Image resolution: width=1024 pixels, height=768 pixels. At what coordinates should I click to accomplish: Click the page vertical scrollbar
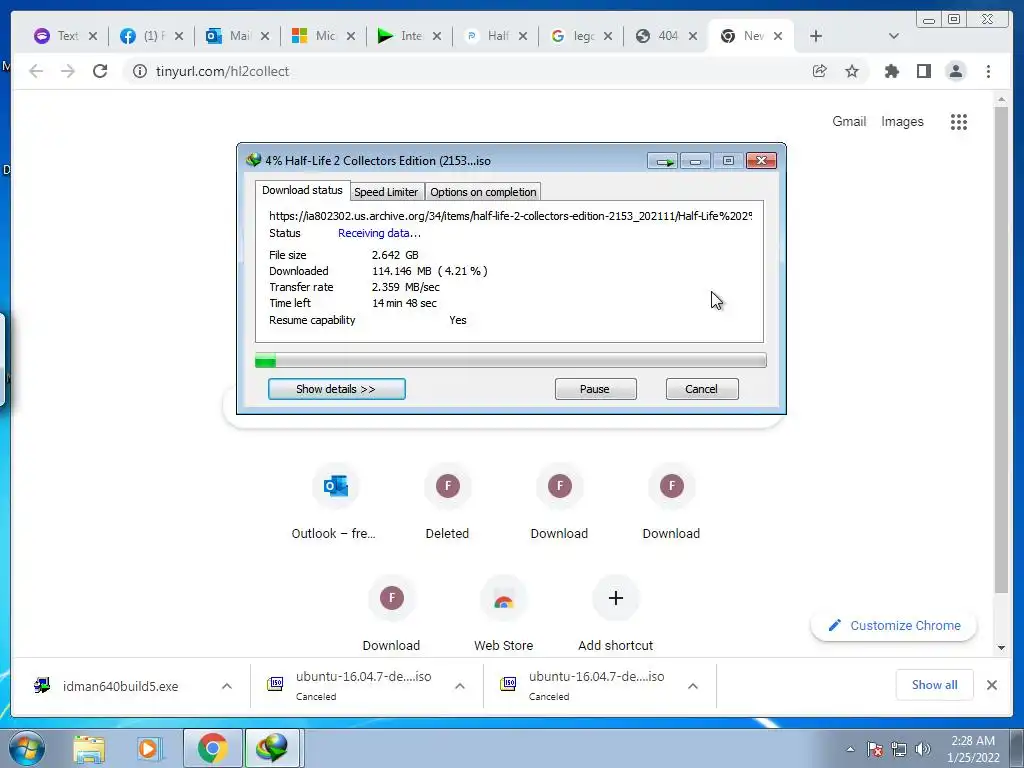click(x=1001, y=349)
